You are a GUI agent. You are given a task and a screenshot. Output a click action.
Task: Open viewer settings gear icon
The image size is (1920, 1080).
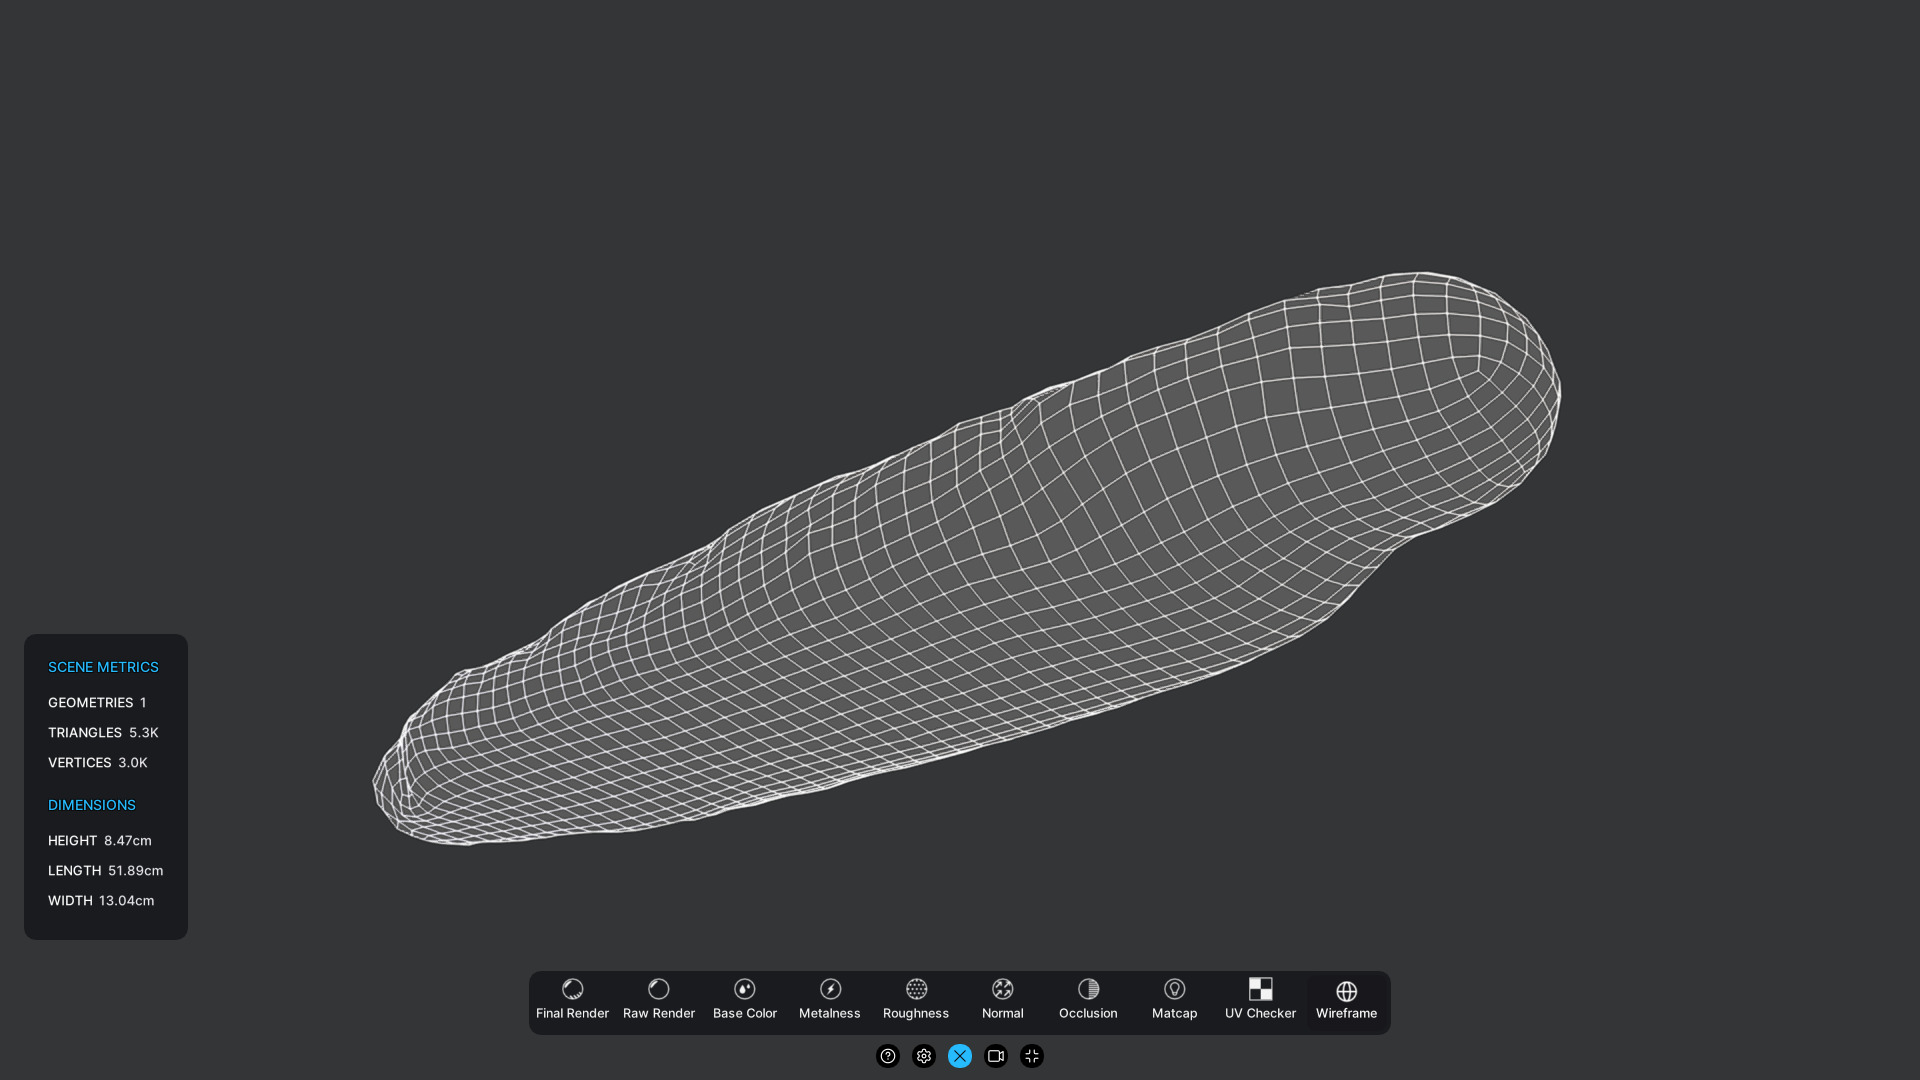pyautogui.click(x=923, y=1056)
